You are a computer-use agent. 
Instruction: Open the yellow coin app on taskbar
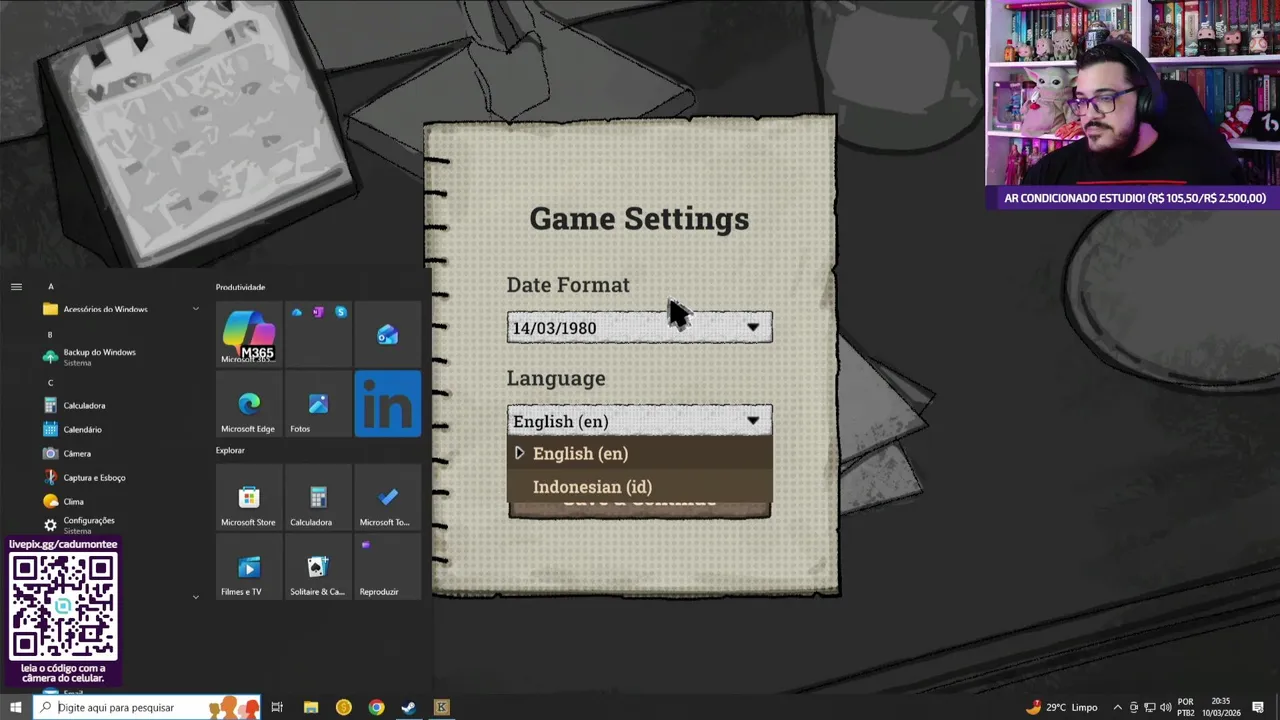[344, 707]
